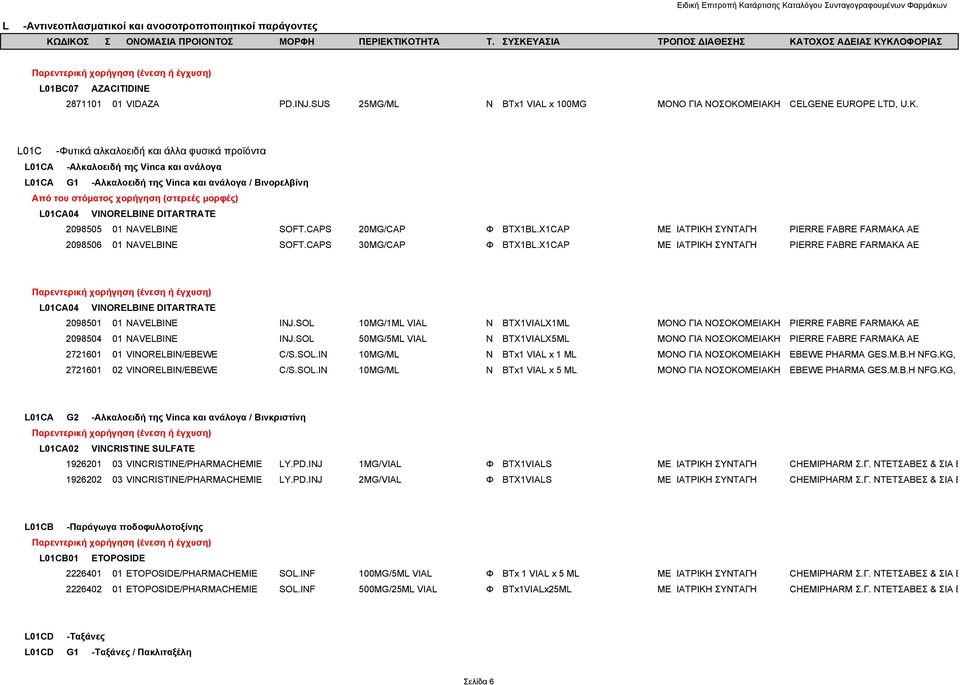960x685 pixels.
Task: Click code 2098505 NAVELBINE row
Action: 83,230
